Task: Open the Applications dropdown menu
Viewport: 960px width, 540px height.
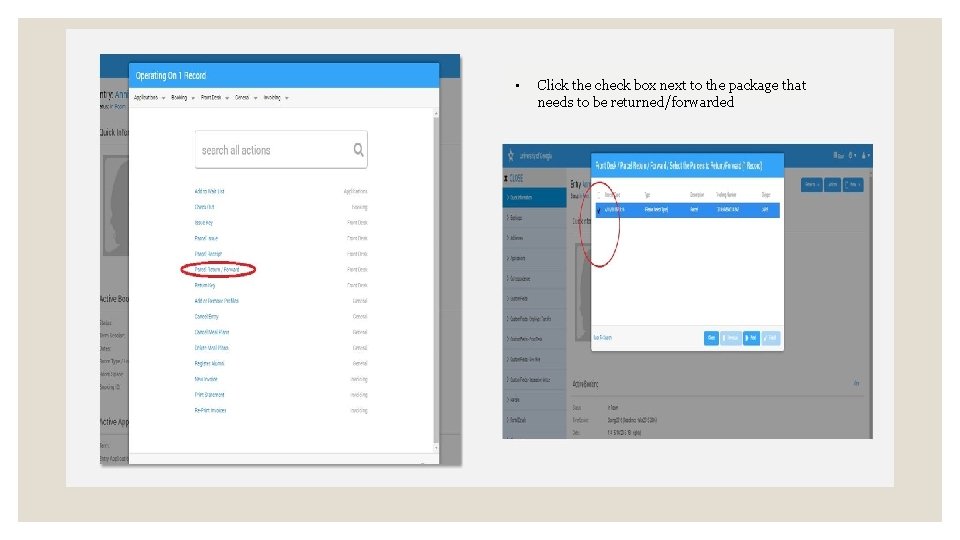Action: (x=149, y=98)
